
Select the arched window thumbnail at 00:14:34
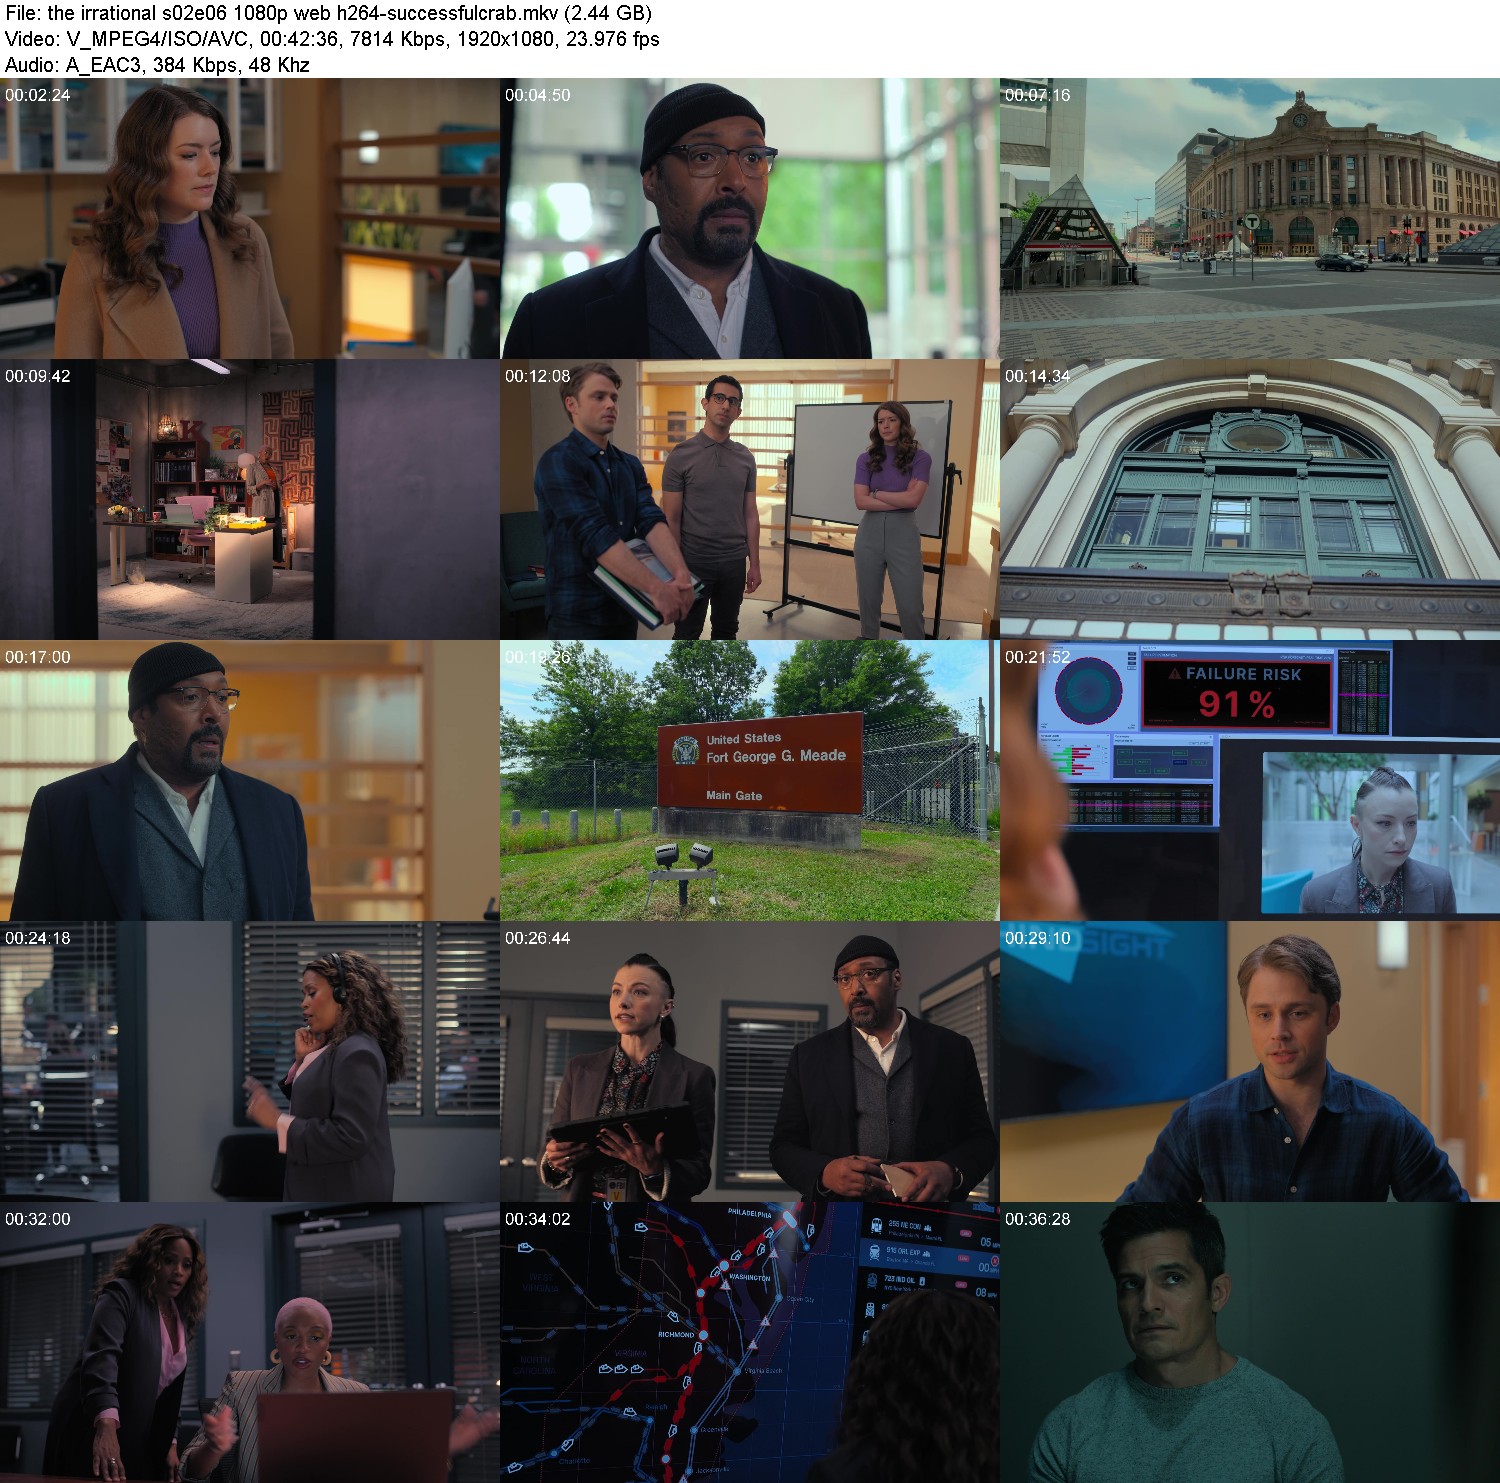coord(1250,500)
